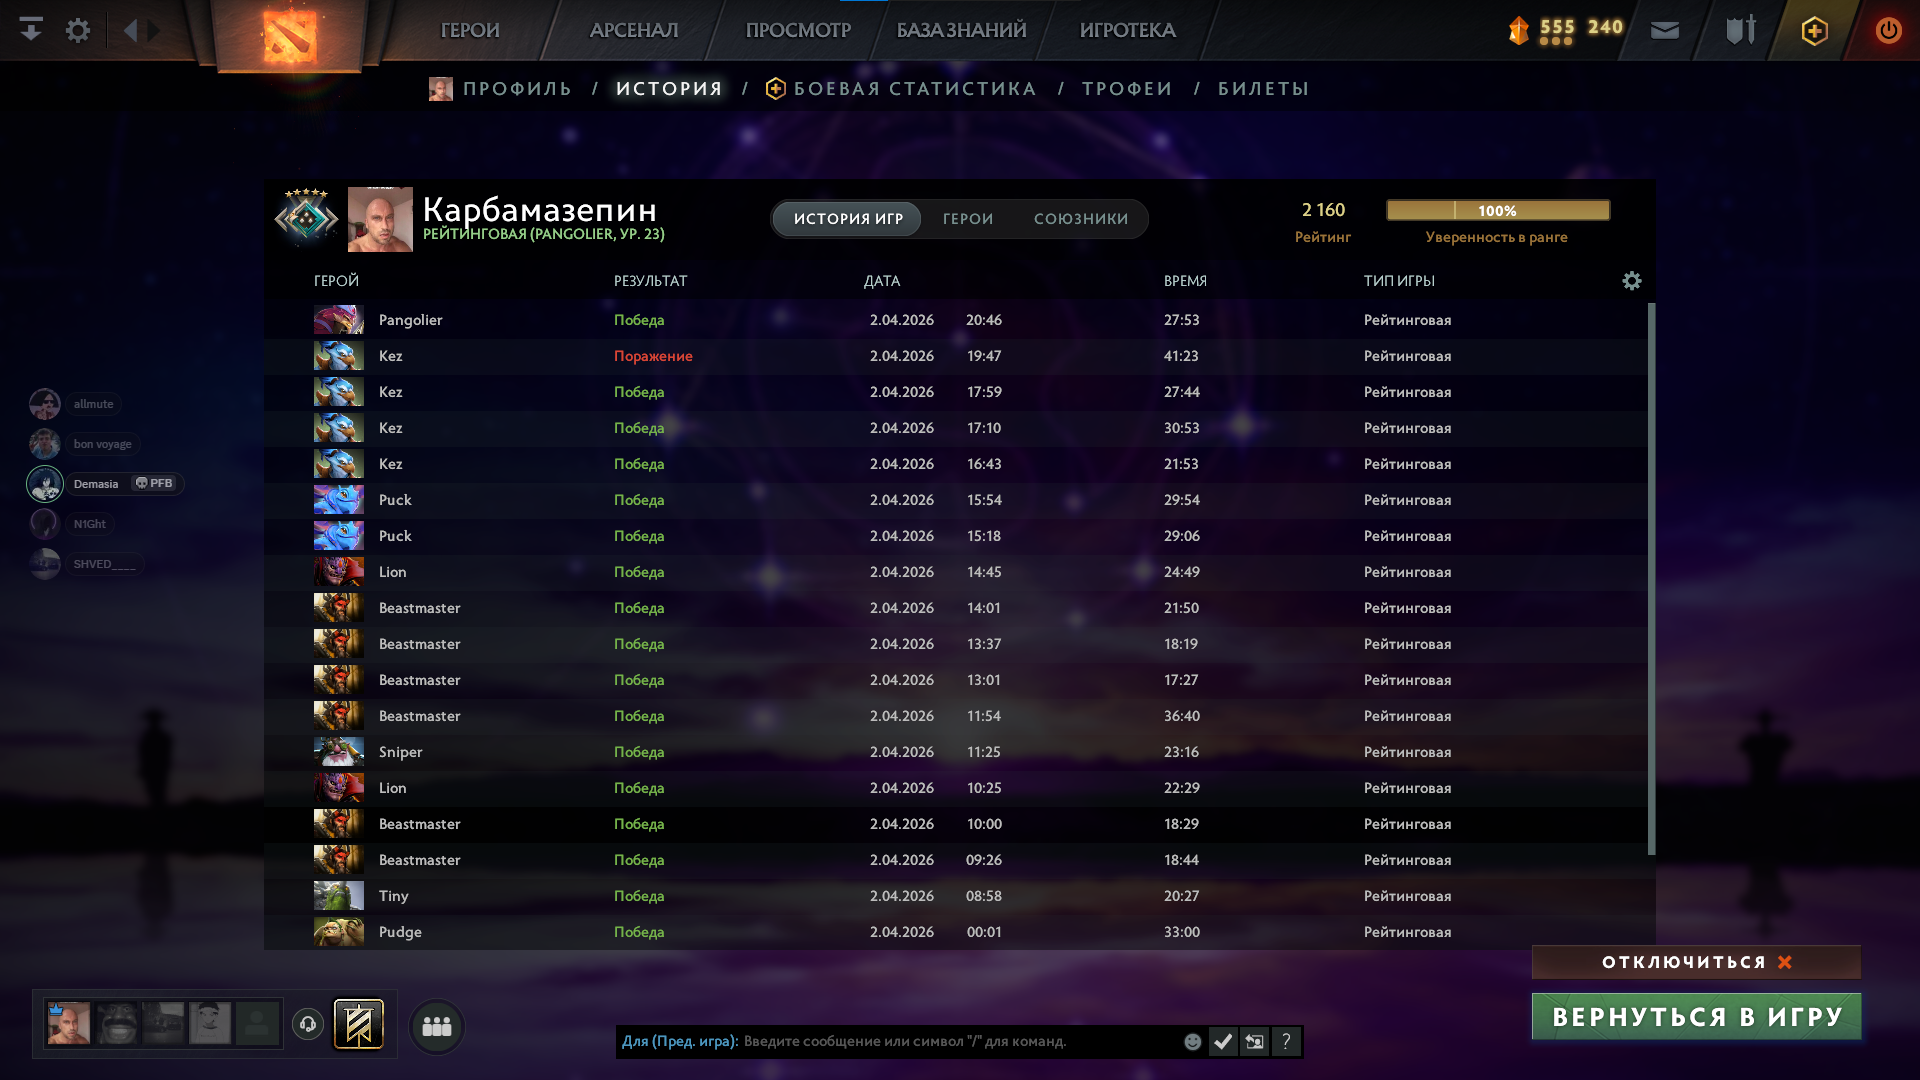The height and width of the screenshot is (1080, 1920).
Task: Open match history column settings gear
Action: click(x=1632, y=281)
